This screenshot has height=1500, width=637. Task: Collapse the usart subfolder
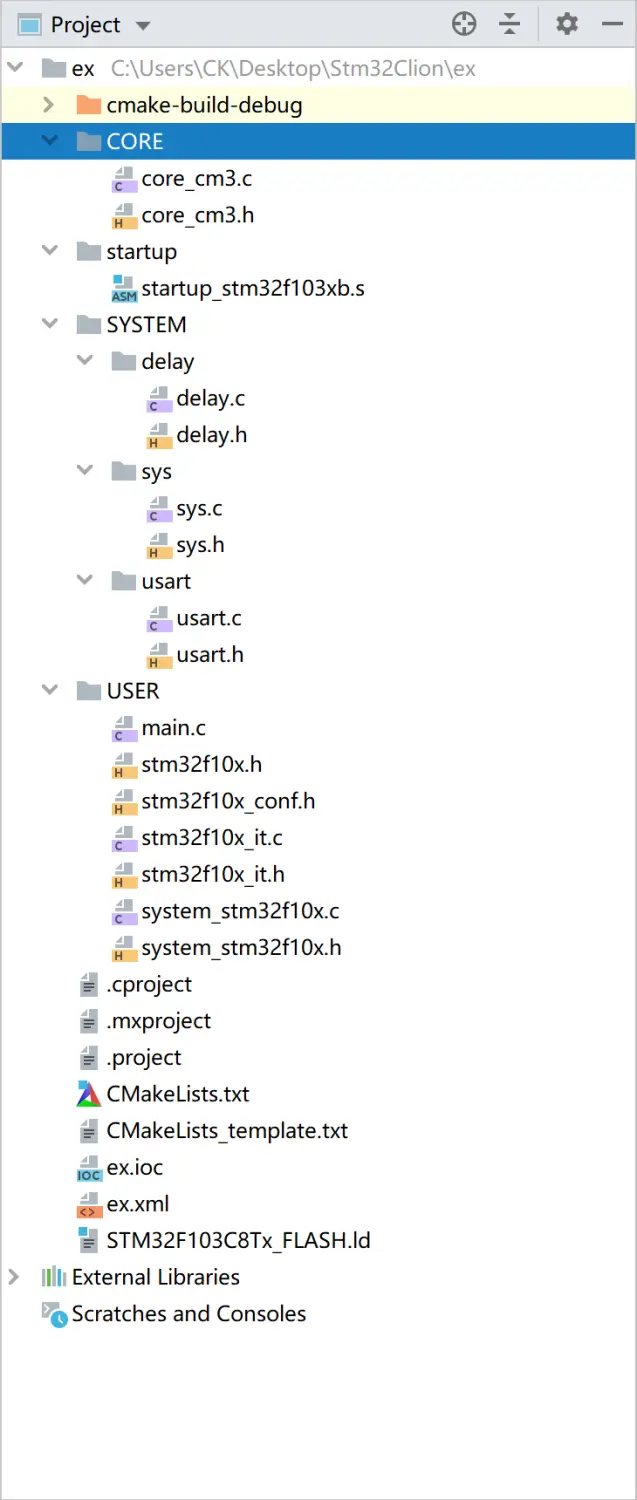pyautogui.click(x=84, y=581)
